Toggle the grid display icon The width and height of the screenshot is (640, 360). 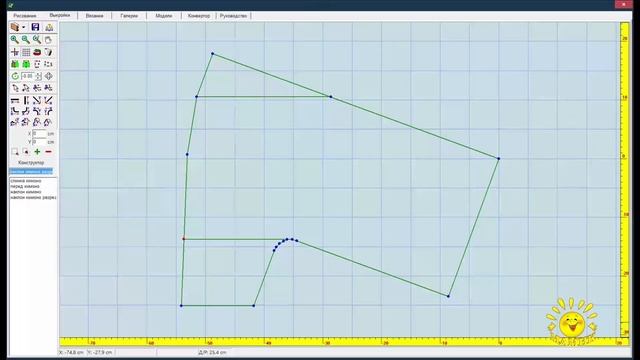[x=26, y=52]
